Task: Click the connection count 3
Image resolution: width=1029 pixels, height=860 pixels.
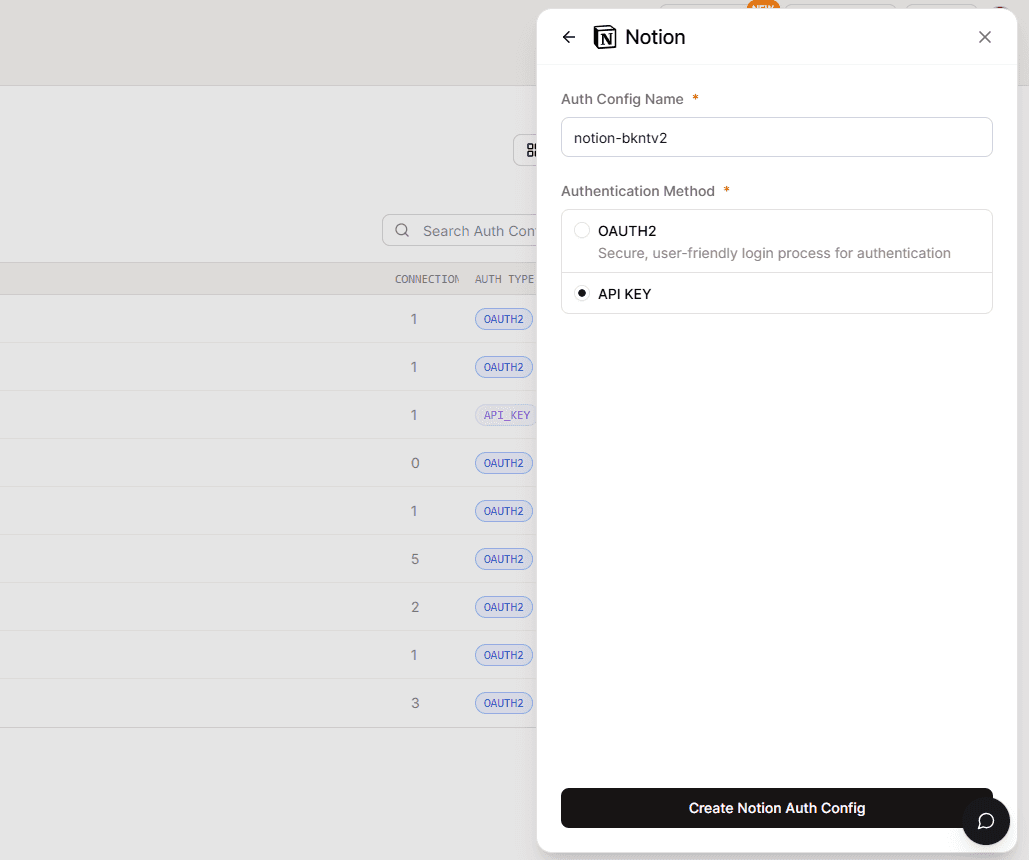Action: click(x=415, y=703)
